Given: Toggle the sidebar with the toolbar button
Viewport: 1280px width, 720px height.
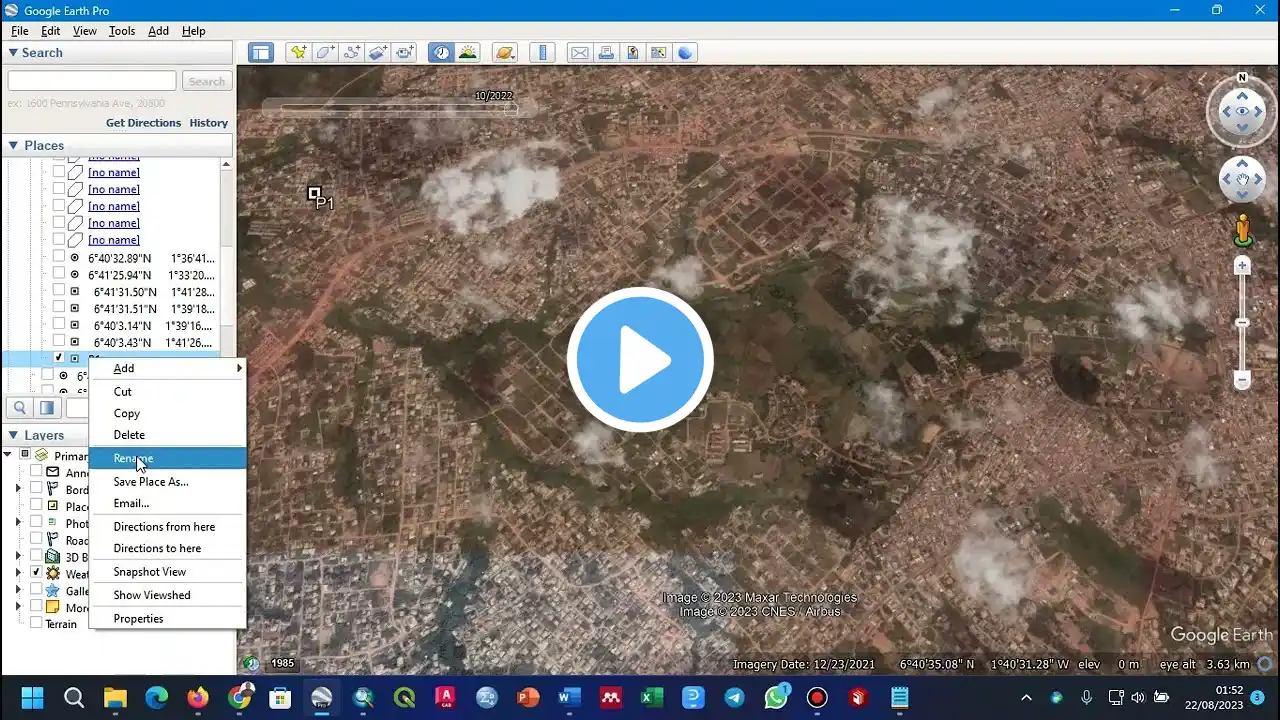Looking at the screenshot, I should click(261, 53).
